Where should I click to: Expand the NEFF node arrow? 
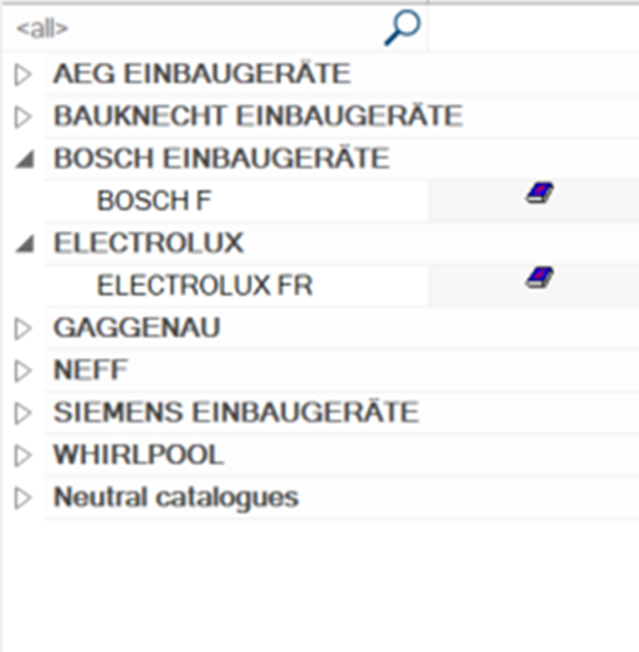point(23,371)
